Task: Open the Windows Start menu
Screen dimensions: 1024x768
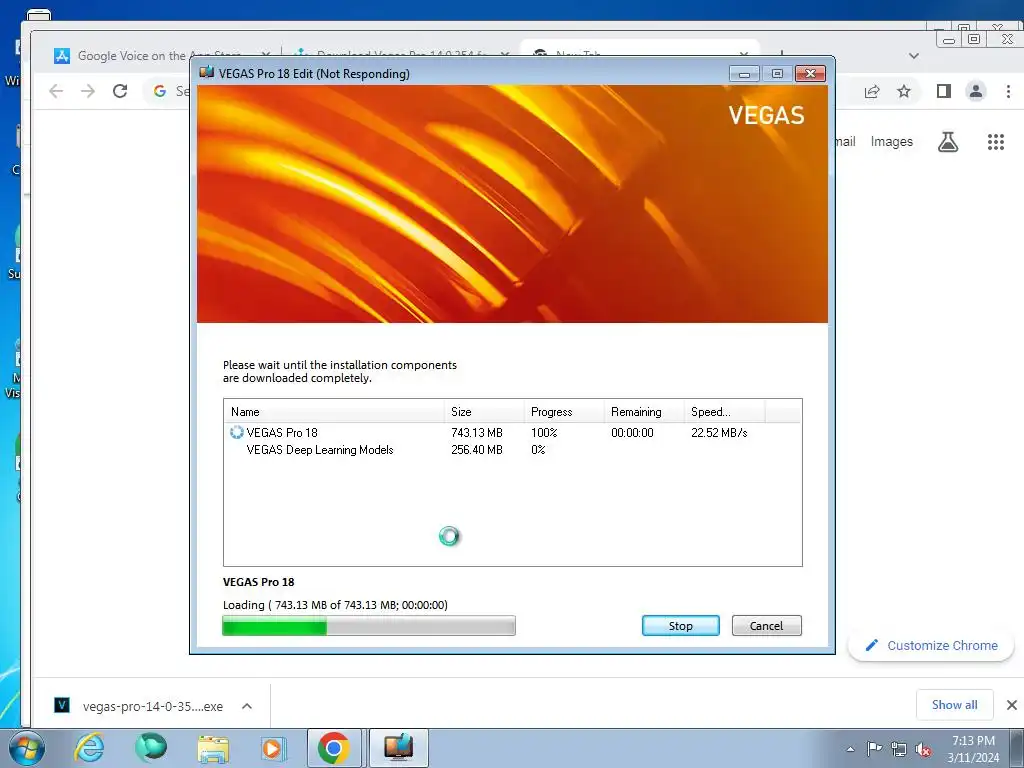Action: point(26,748)
